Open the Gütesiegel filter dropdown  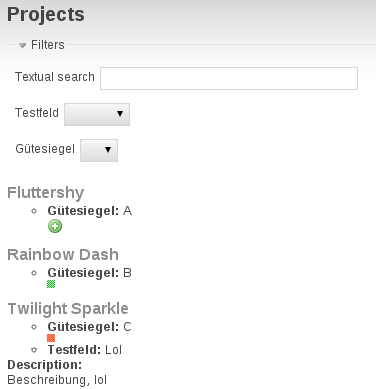click(99, 150)
